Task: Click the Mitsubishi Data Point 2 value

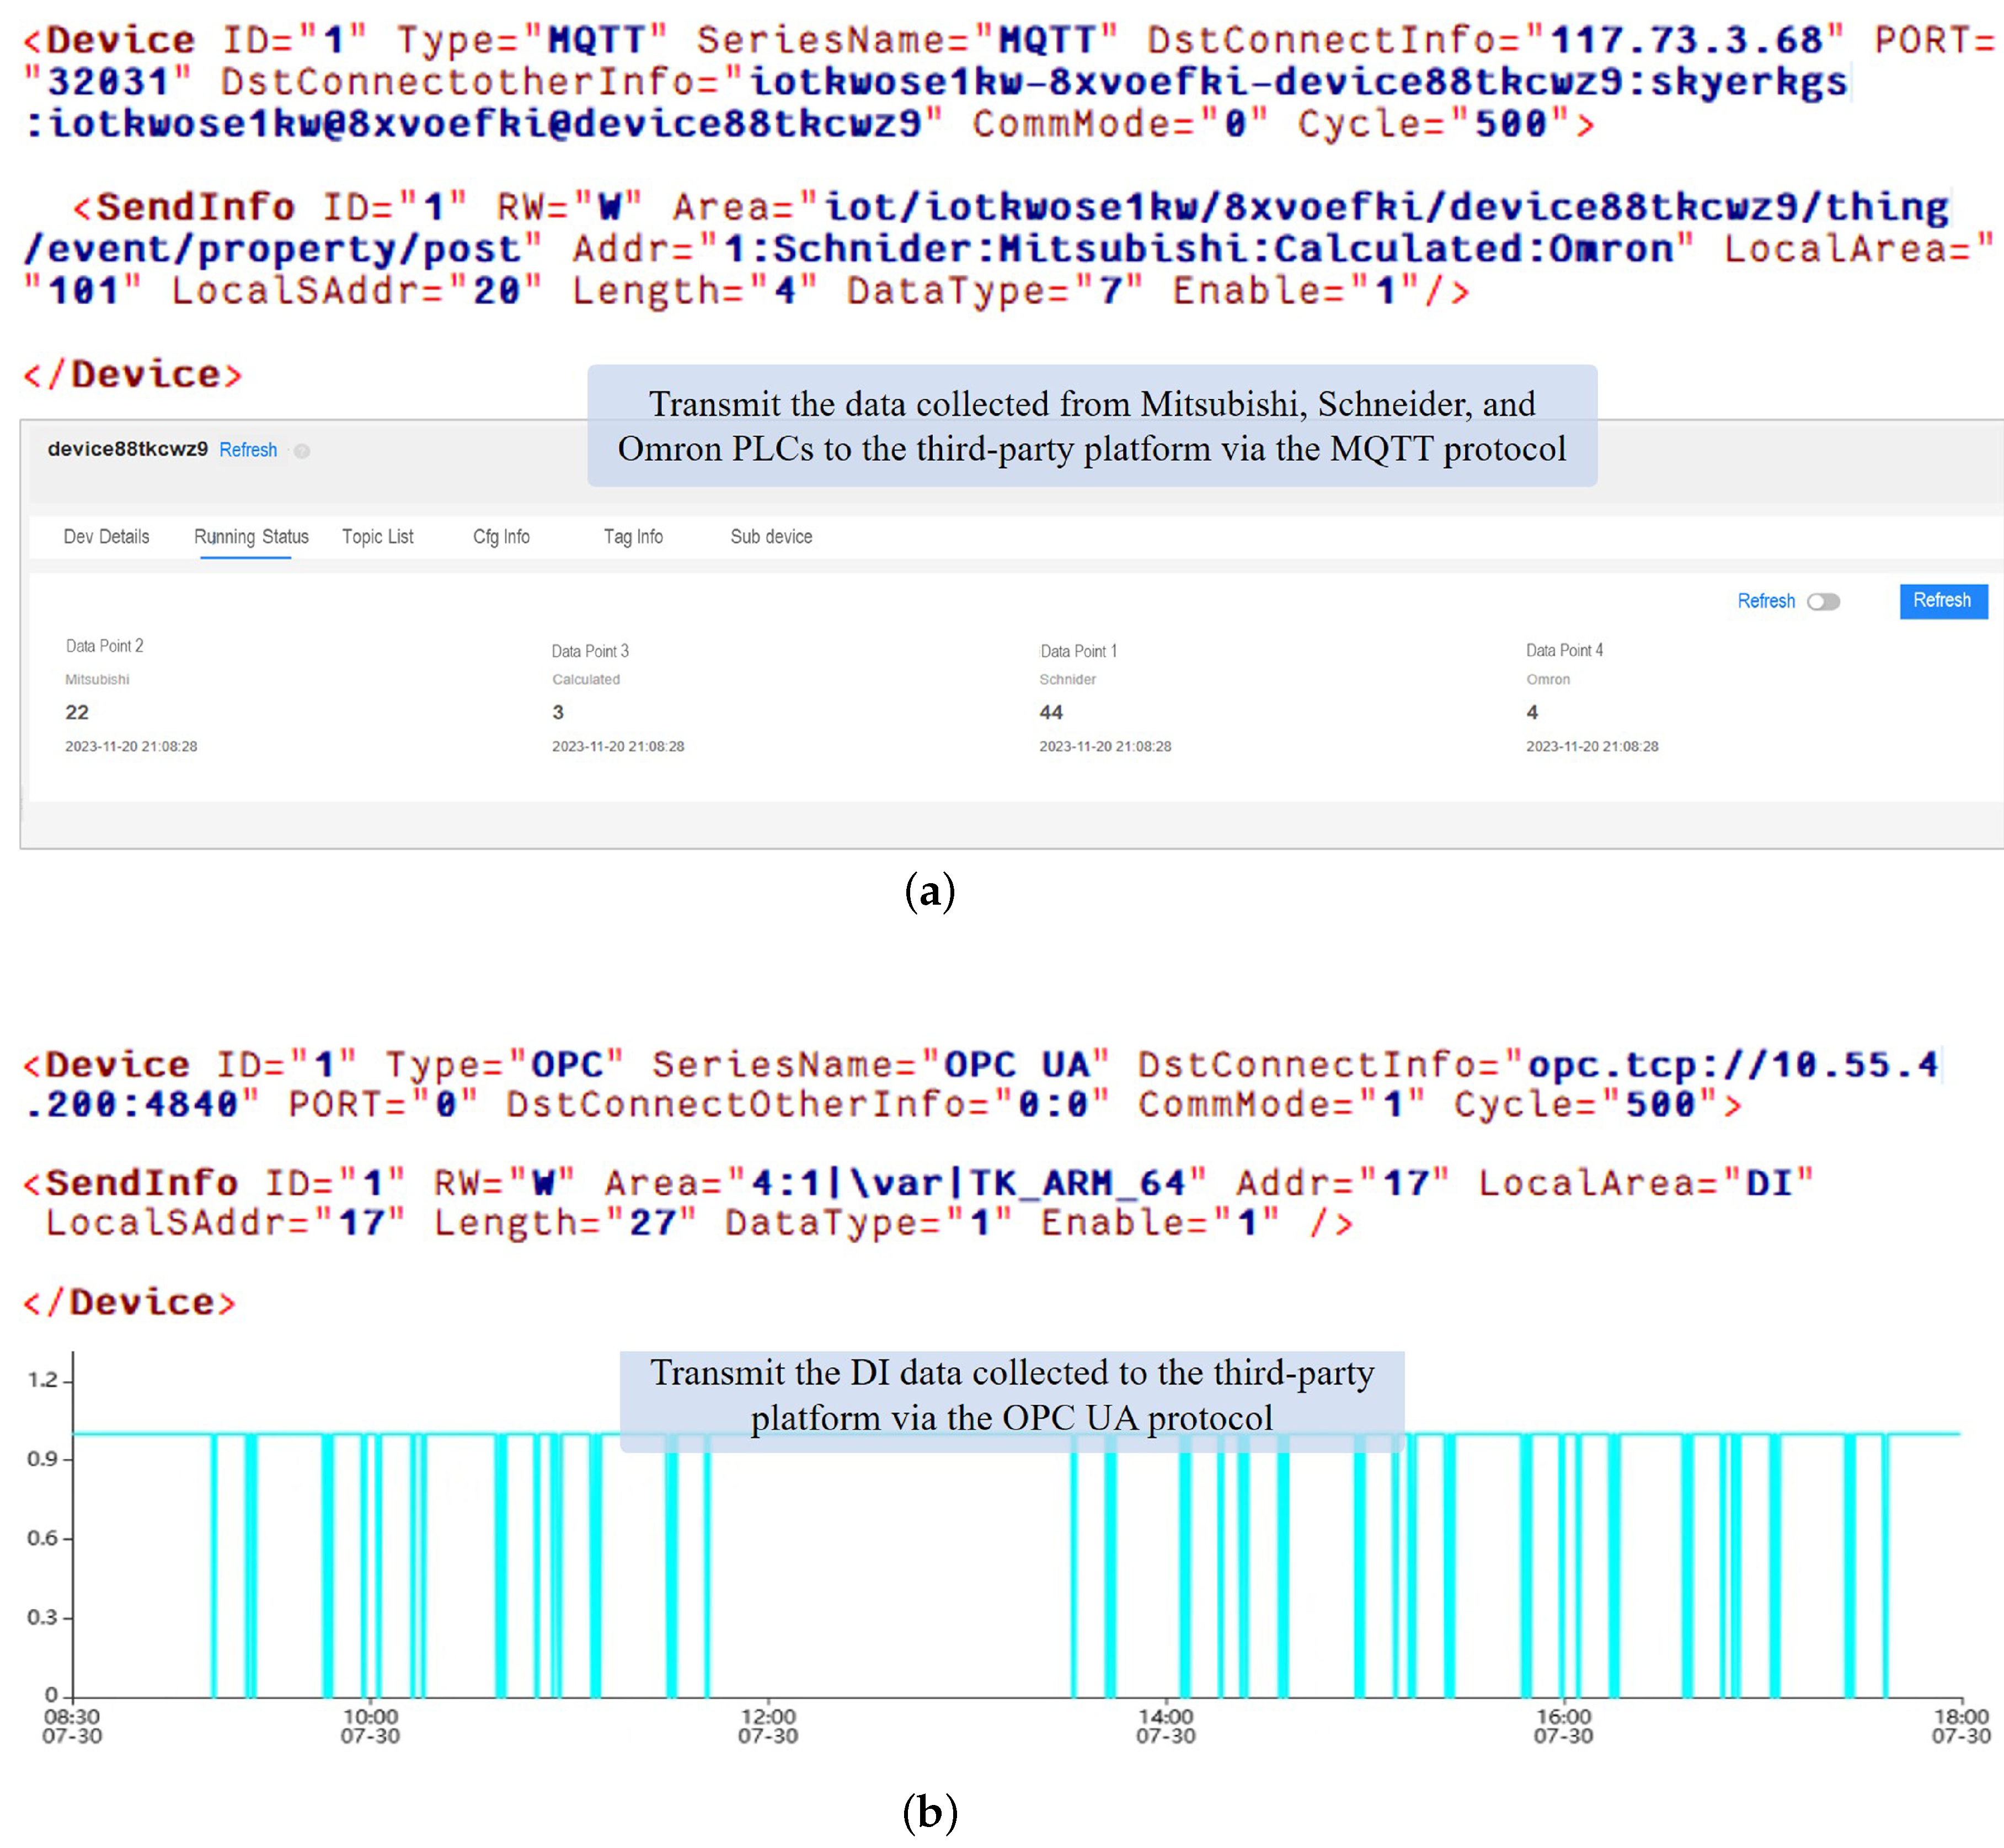Action: [77, 712]
